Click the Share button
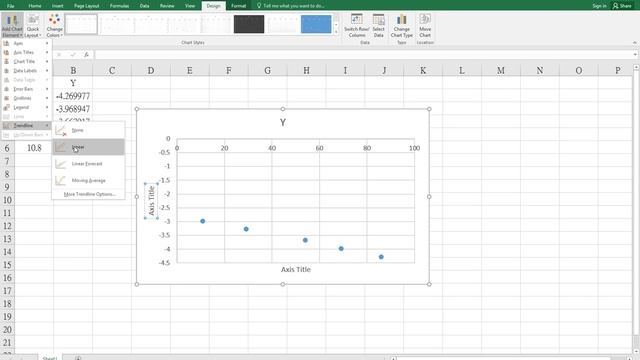The image size is (640, 360). [622, 6]
